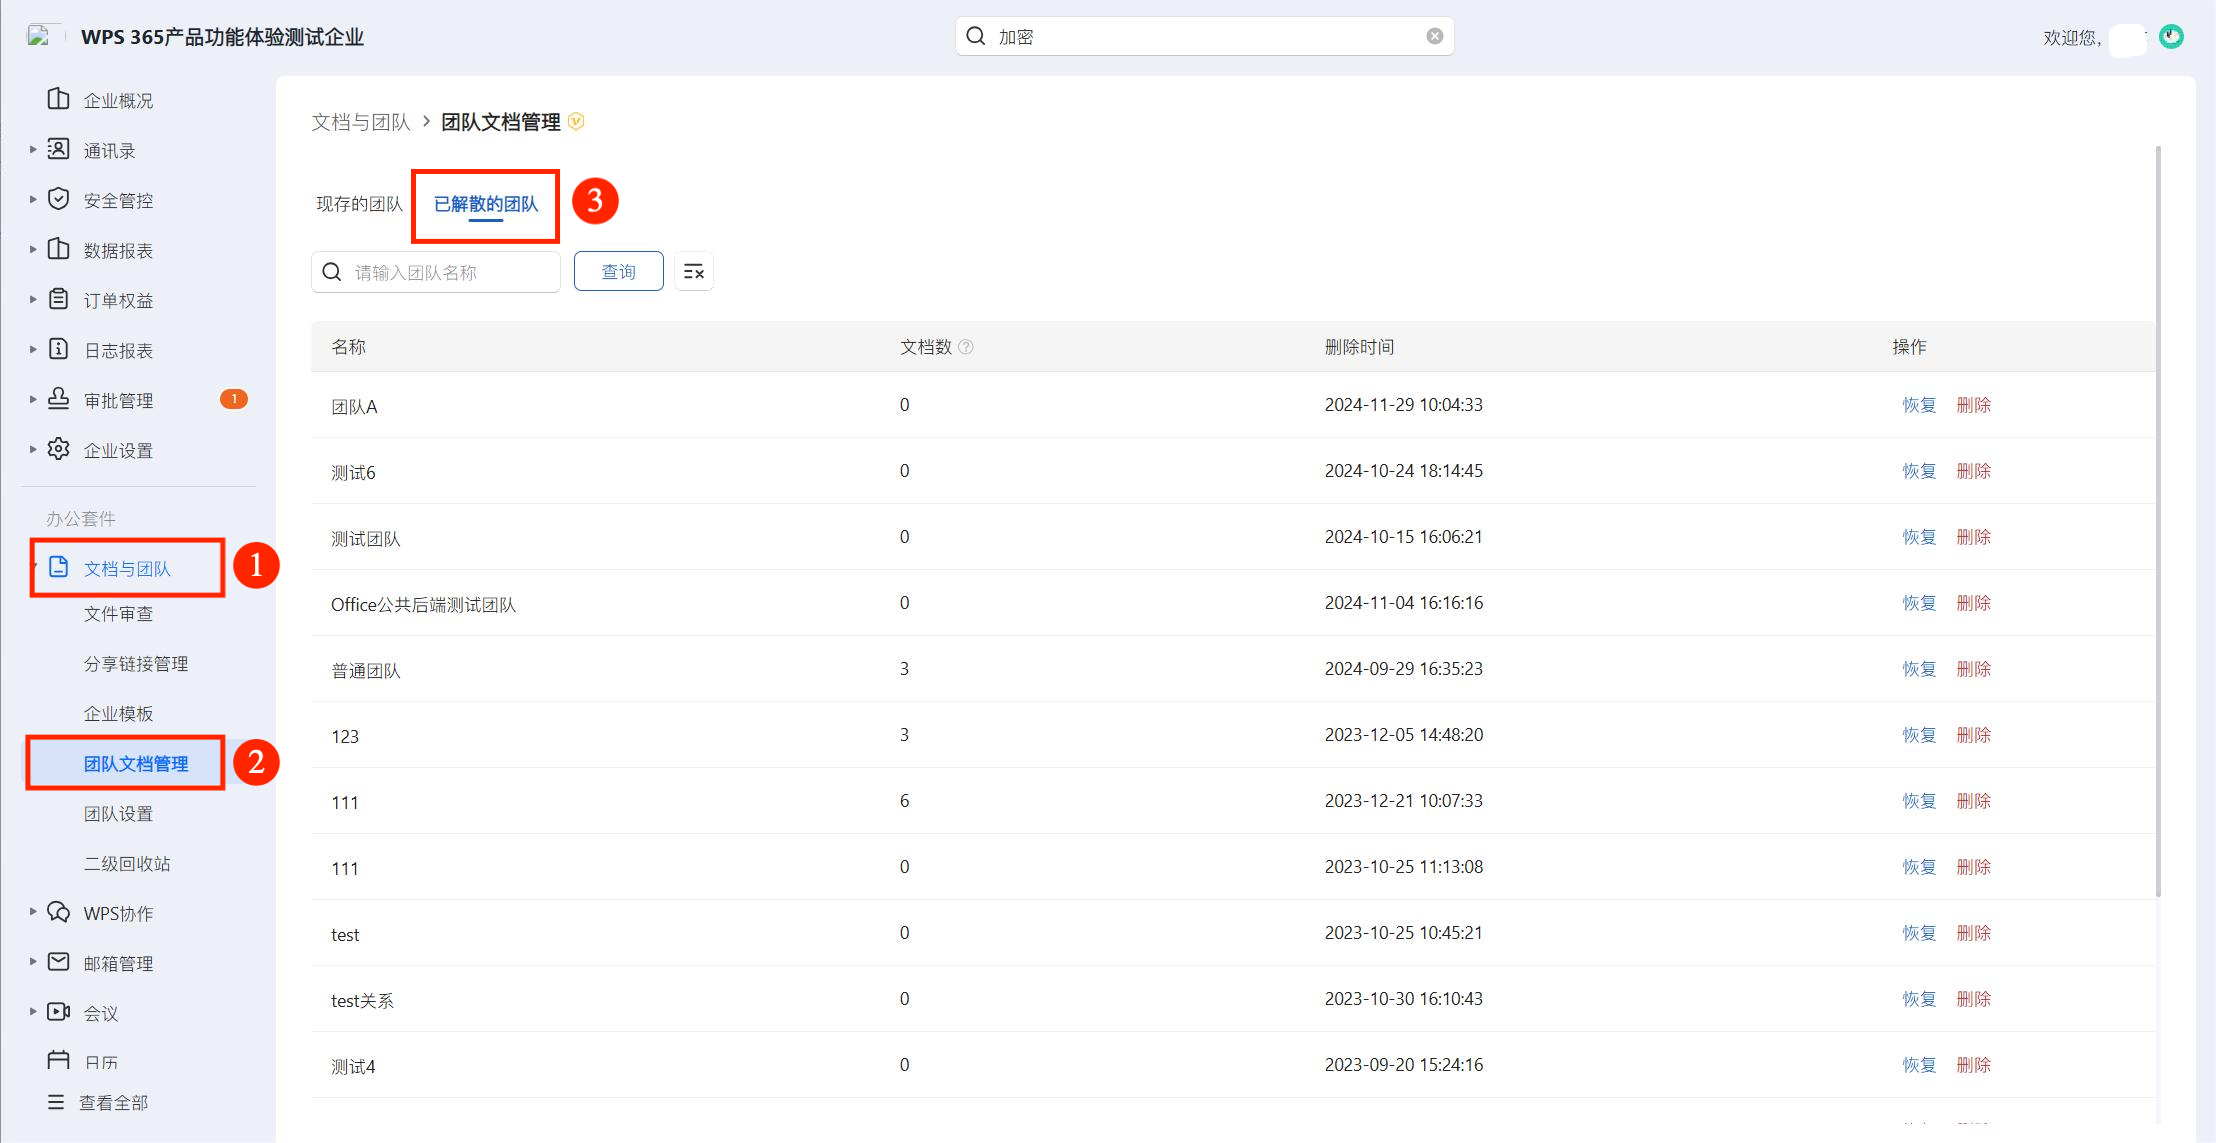Click the help icon next to 文档数

coord(966,347)
